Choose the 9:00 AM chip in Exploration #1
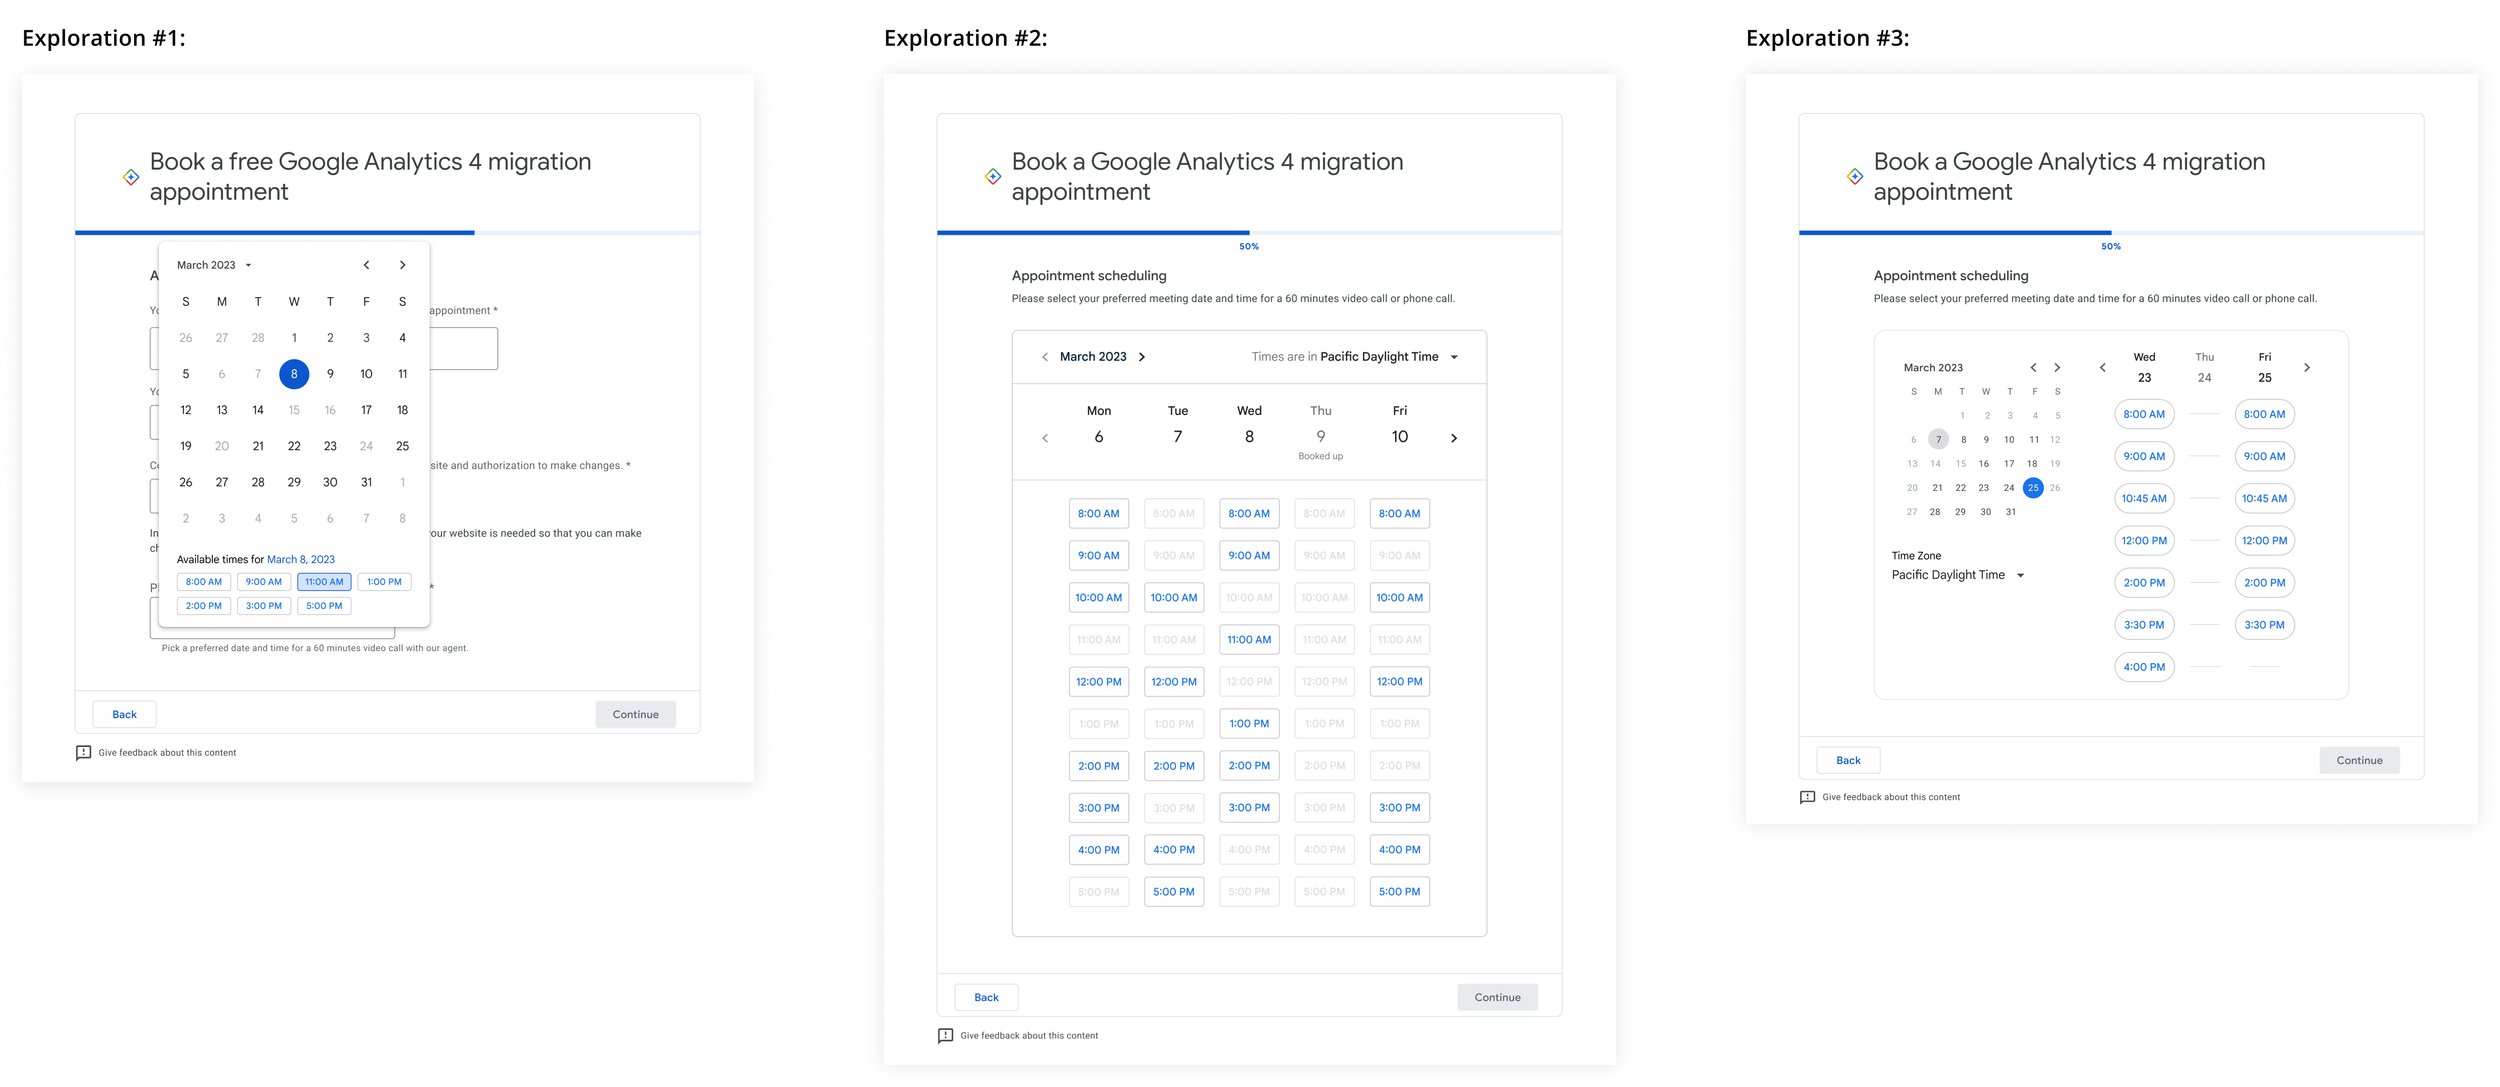 [264, 582]
